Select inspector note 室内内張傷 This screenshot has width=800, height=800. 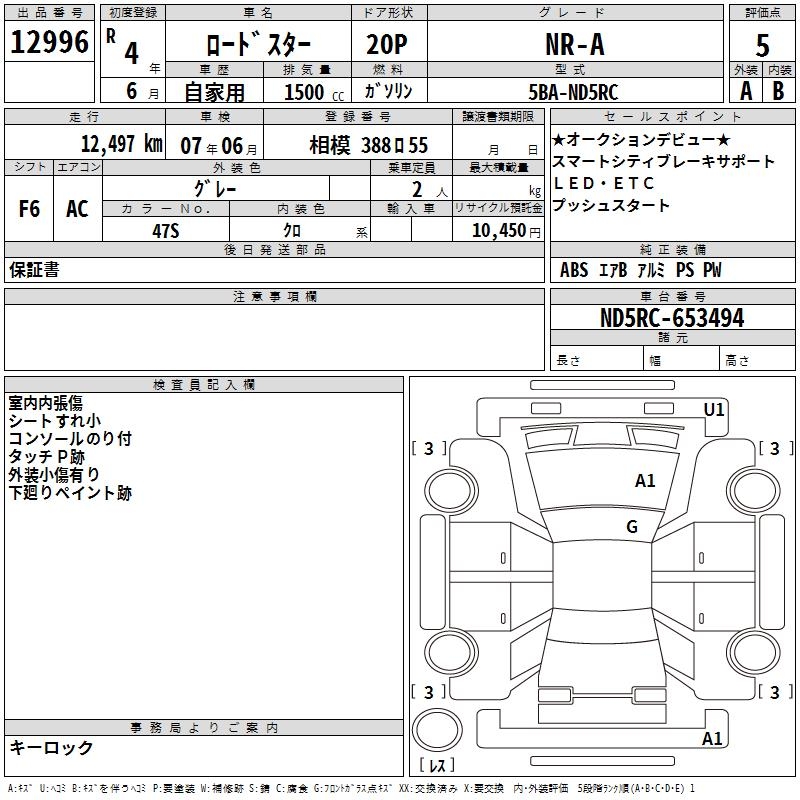pyautogui.click(x=45, y=403)
